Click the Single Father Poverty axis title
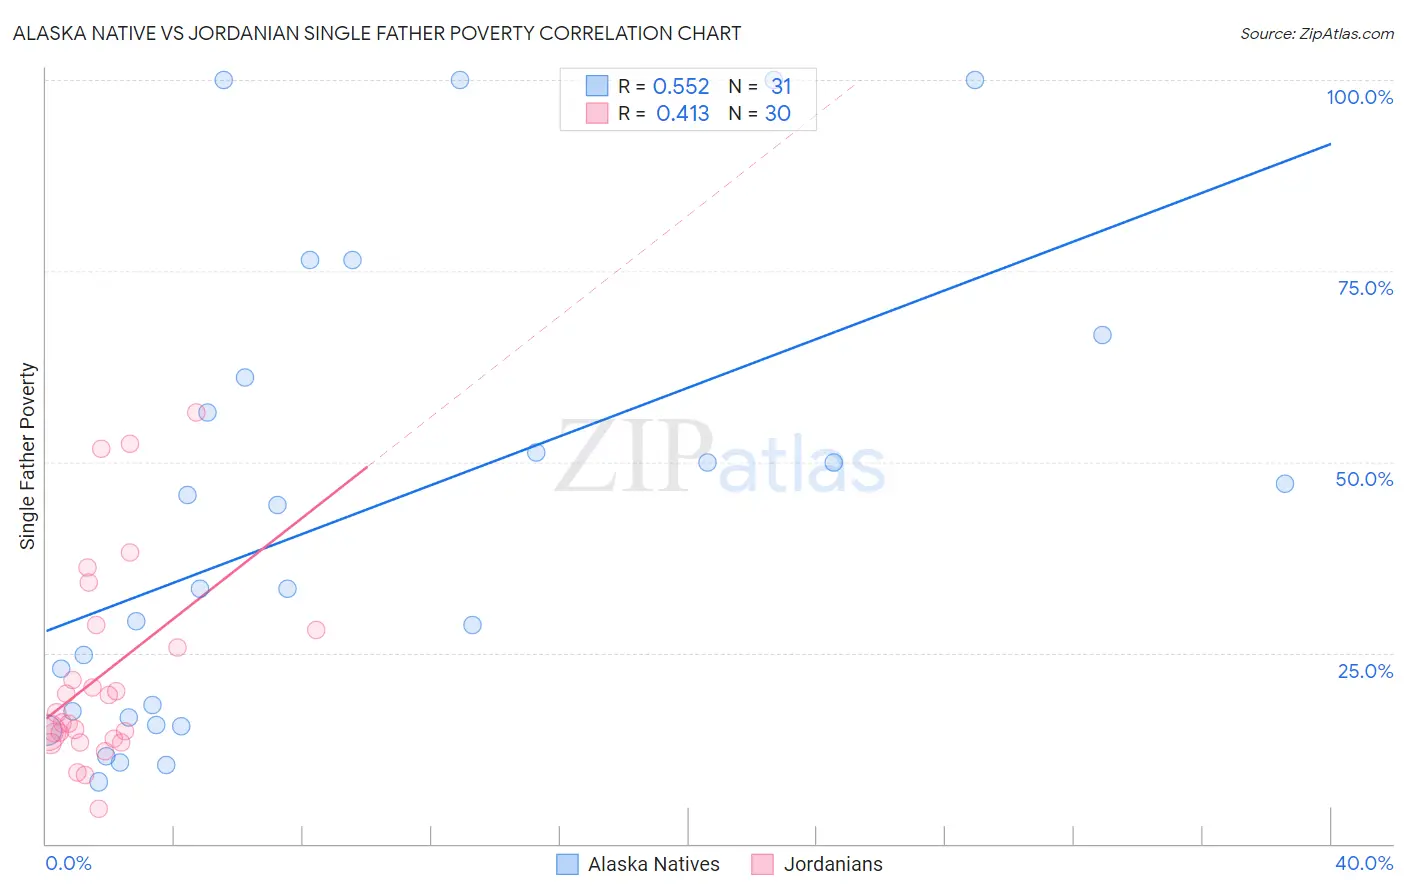 pyautogui.click(x=28, y=456)
